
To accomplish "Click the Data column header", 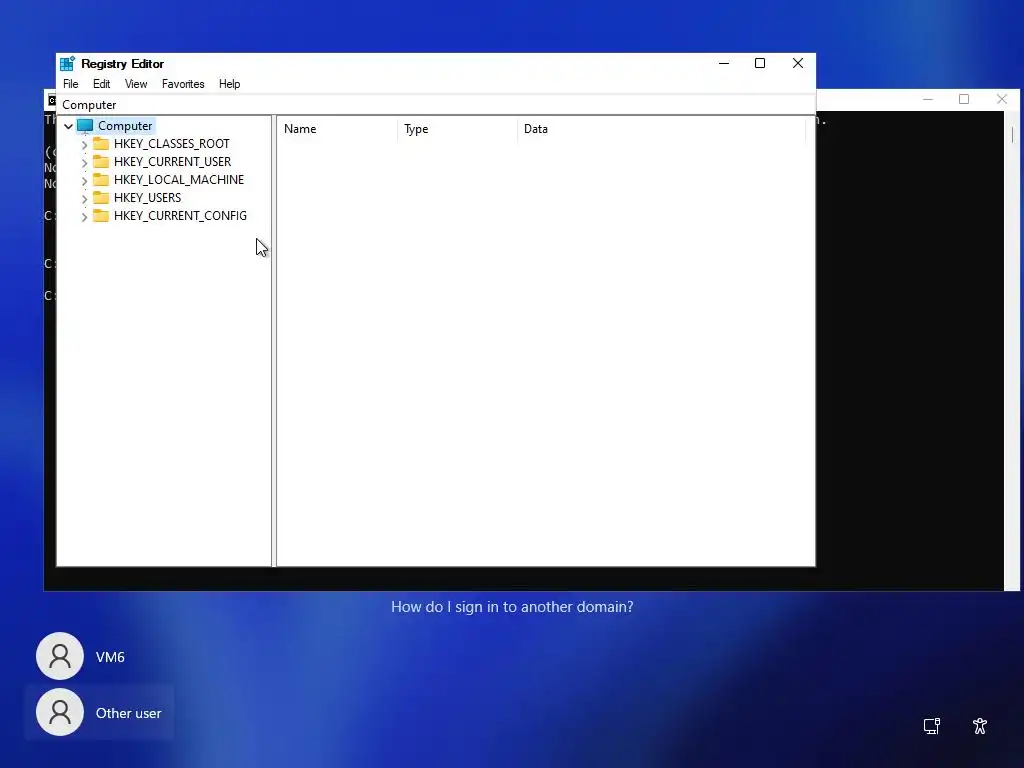I will click(661, 129).
